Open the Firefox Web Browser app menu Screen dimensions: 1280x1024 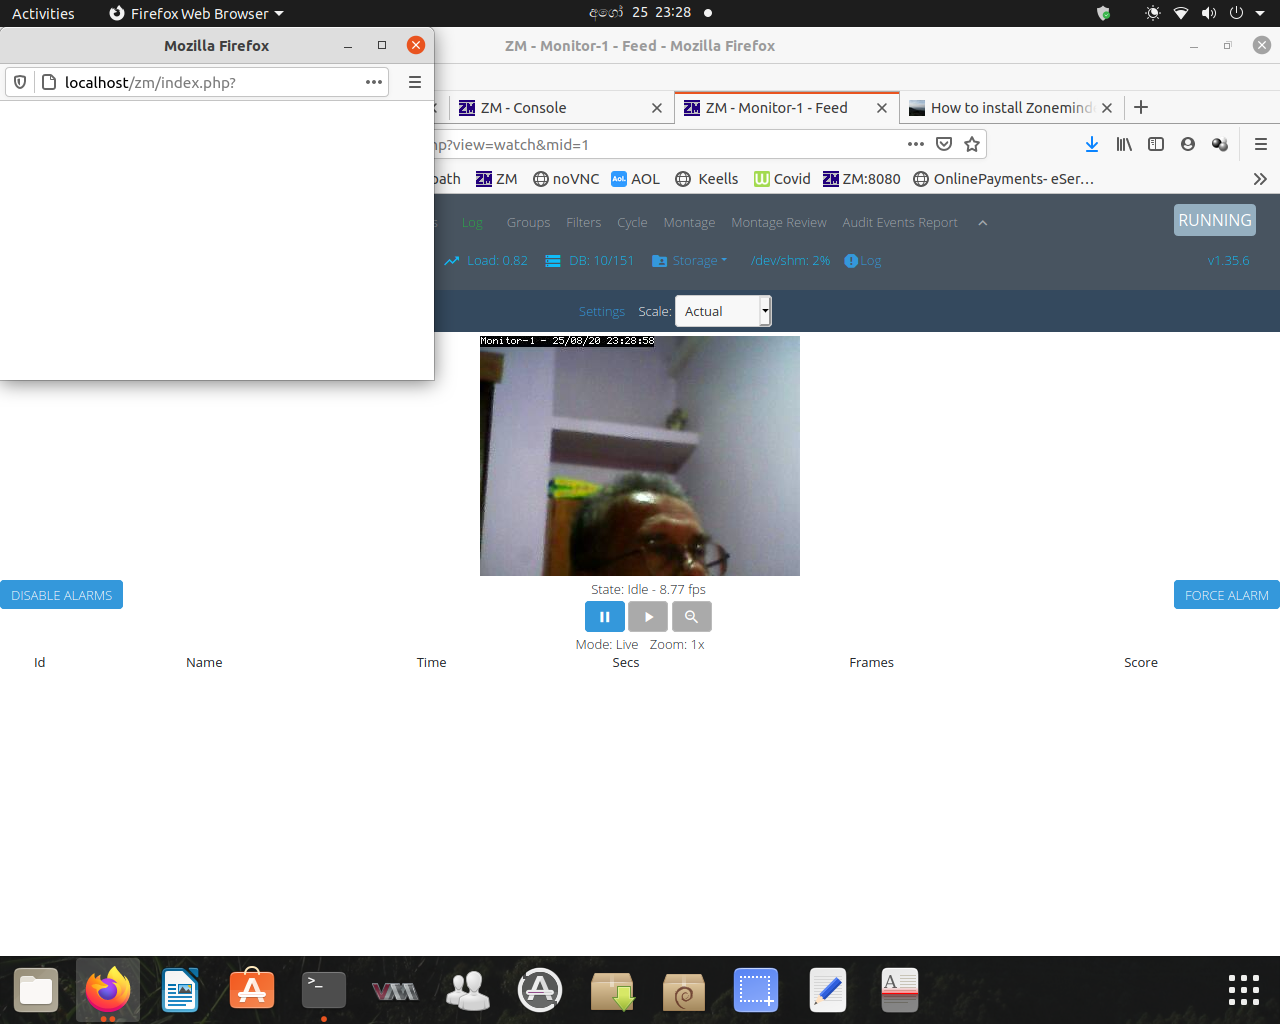click(196, 13)
